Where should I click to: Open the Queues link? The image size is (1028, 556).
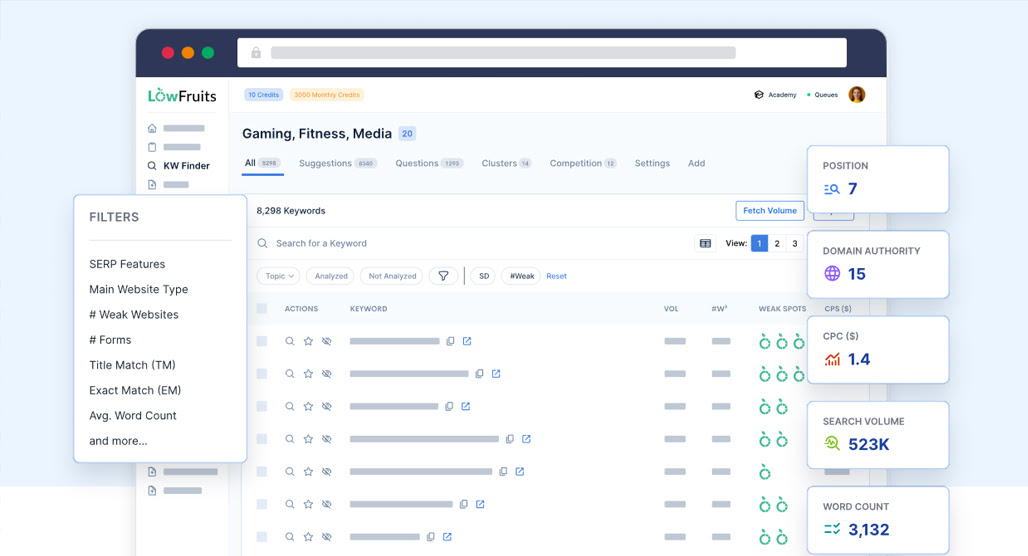coord(823,94)
